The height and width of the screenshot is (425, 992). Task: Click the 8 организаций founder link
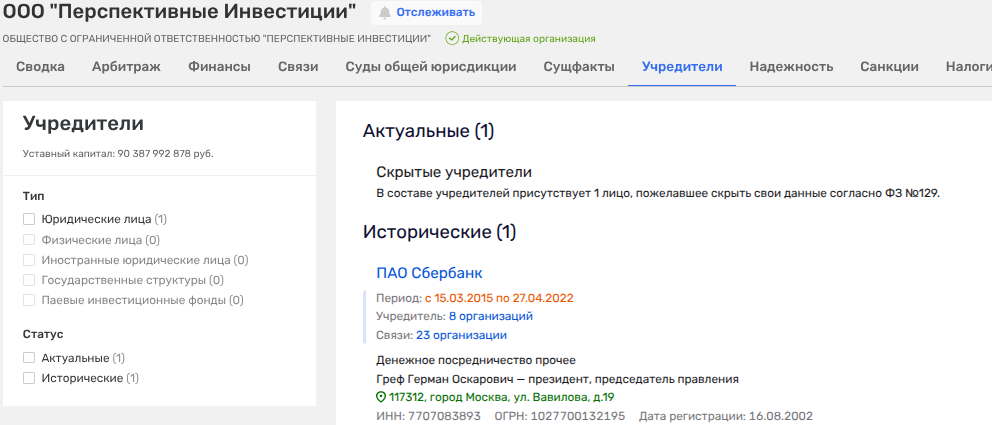click(x=490, y=316)
